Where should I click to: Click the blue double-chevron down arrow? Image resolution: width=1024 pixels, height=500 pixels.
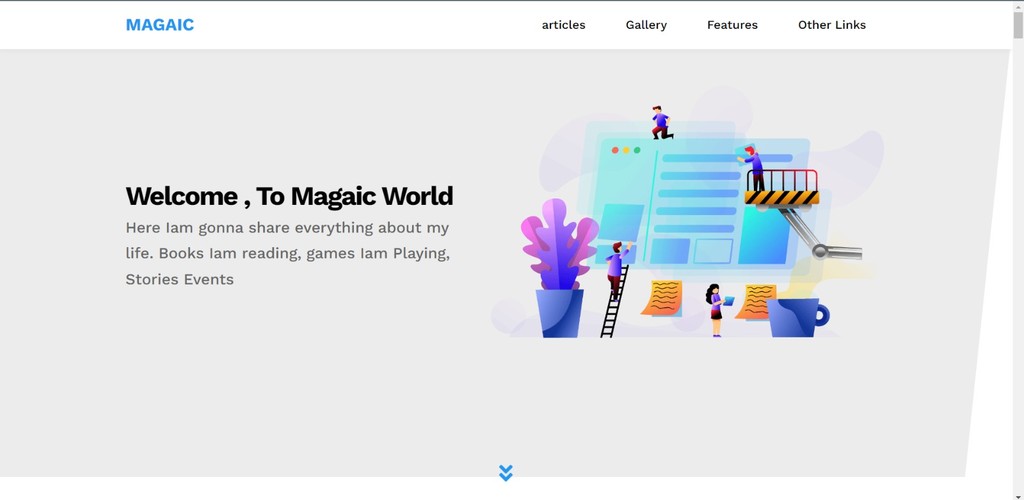(506, 473)
